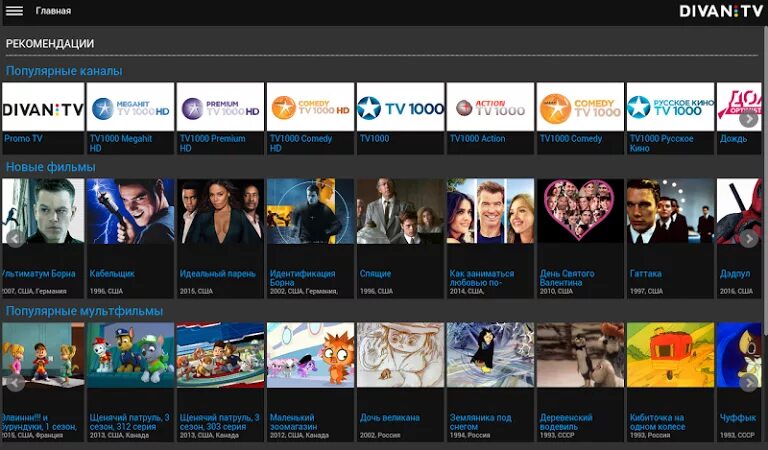
Task: Select the Гаттака film poster
Action: tap(671, 211)
